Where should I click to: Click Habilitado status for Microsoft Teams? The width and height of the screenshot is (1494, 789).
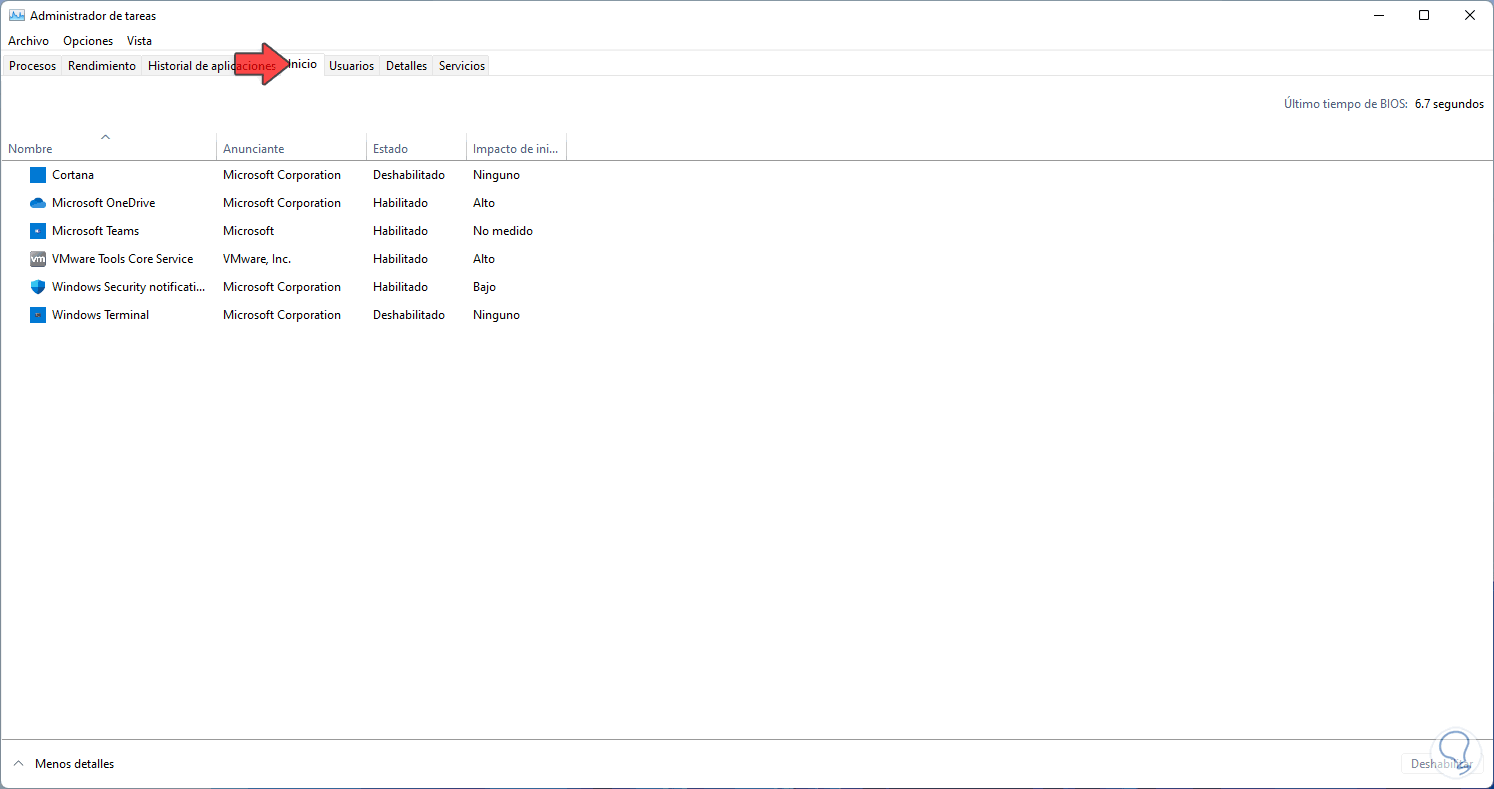(400, 231)
